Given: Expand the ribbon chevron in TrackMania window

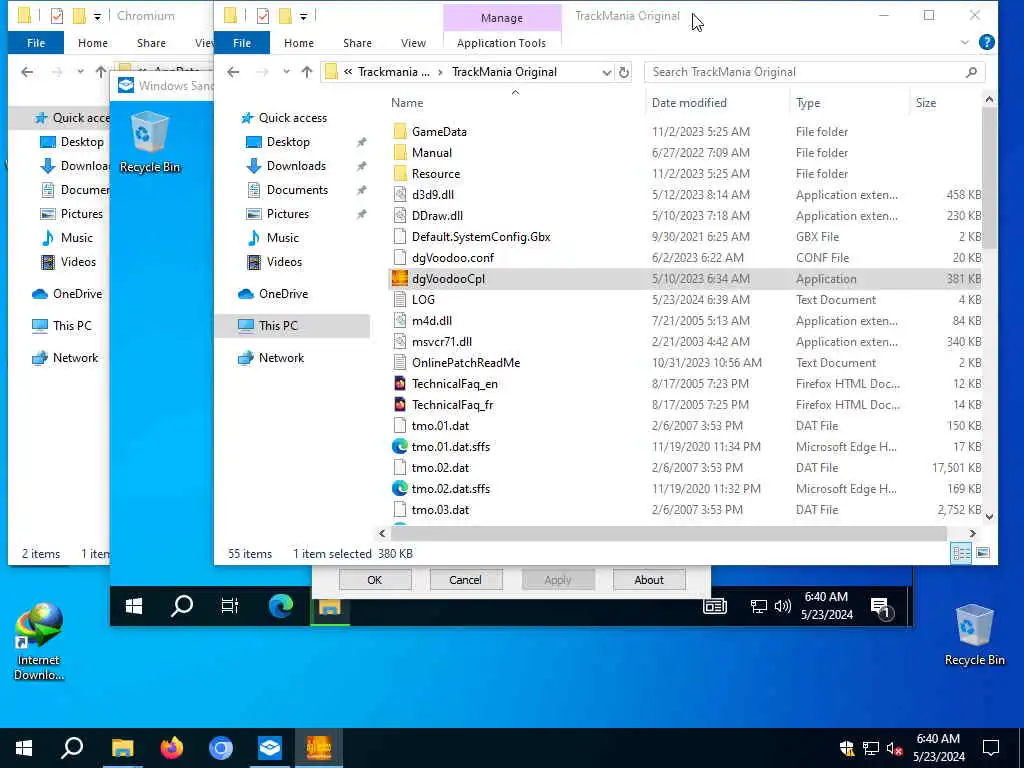Looking at the screenshot, I should pos(965,42).
